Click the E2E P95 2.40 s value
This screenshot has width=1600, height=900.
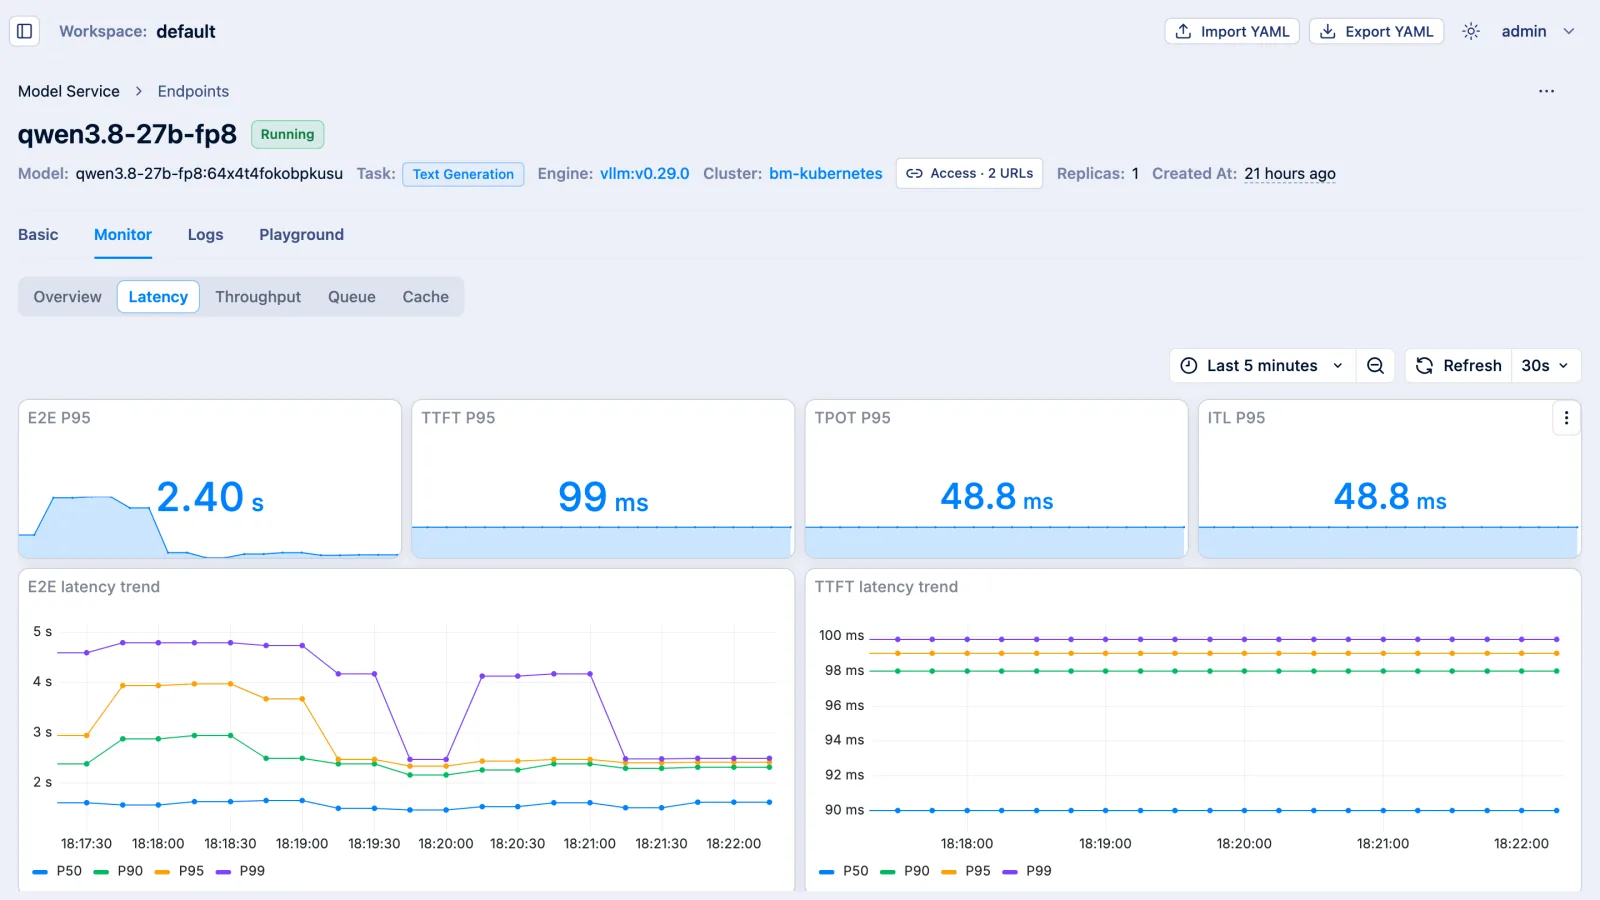210,497
